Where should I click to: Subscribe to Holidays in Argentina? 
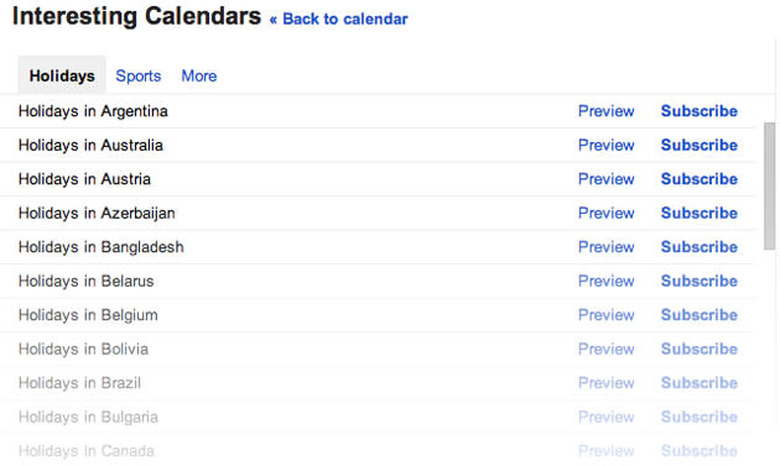coord(699,111)
